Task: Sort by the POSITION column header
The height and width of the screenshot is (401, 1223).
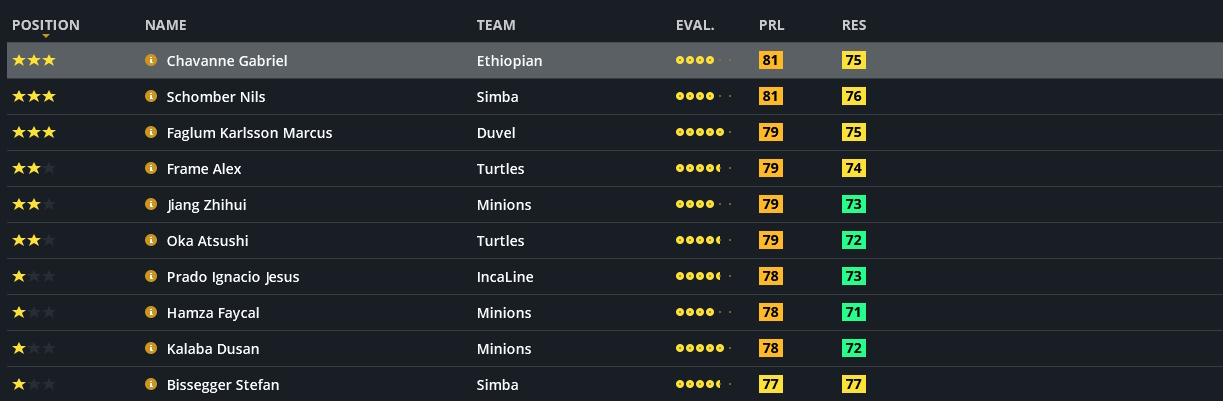Action: 46,25
